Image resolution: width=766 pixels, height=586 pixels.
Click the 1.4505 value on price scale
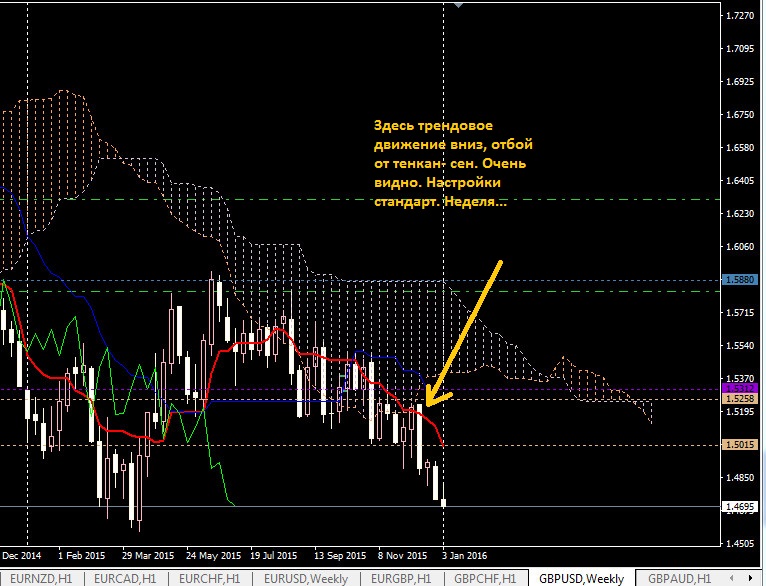pyautogui.click(x=740, y=543)
